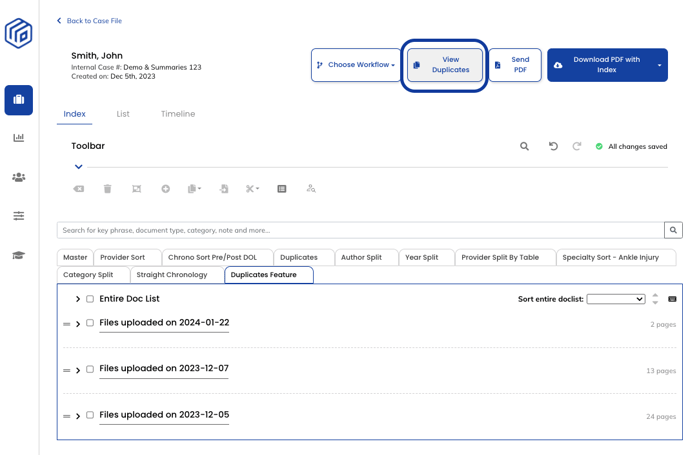Open the copy documents tool dropdown

(x=194, y=189)
